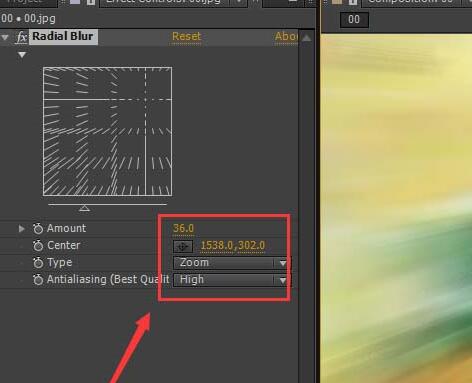This screenshot has width=472, height=383.
Task: Open About for Radial Blur
Action: [x=286, y=36]
